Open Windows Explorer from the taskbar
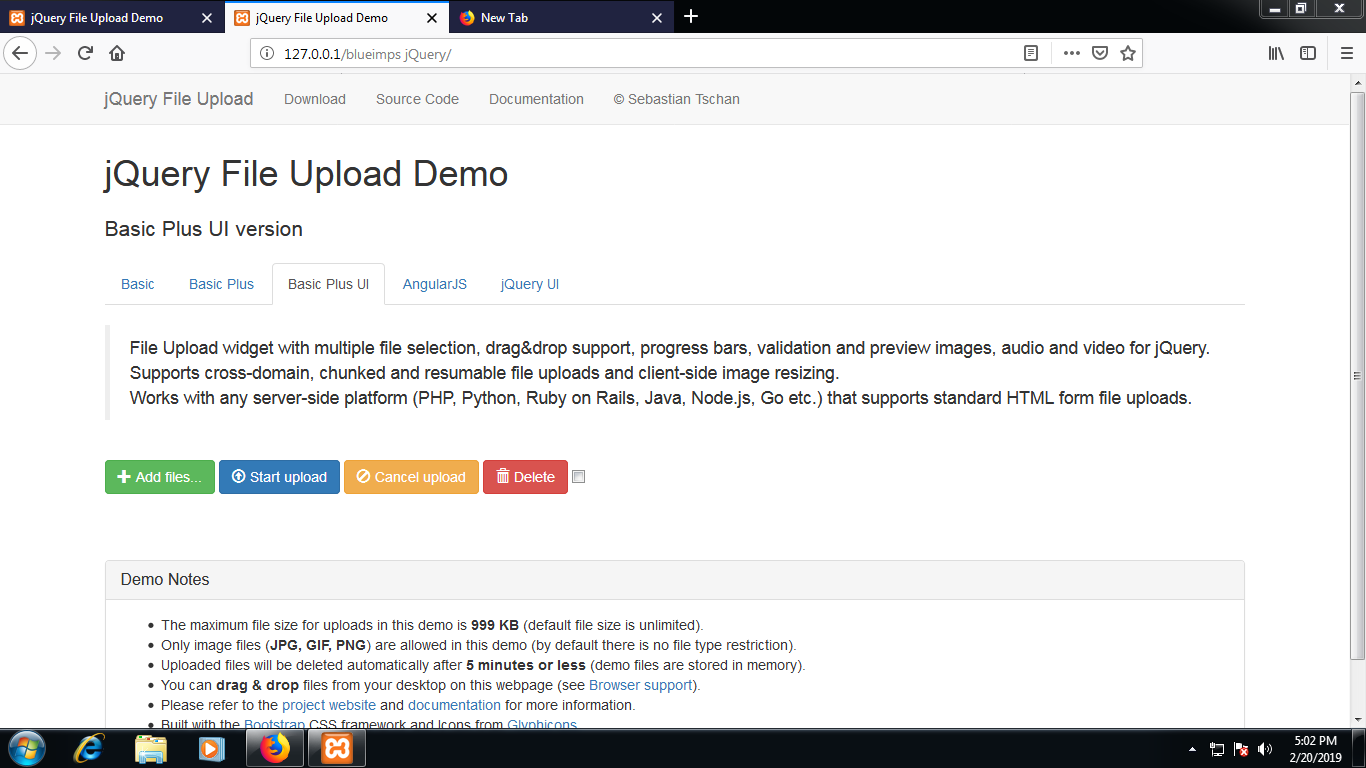 (150, 748)
